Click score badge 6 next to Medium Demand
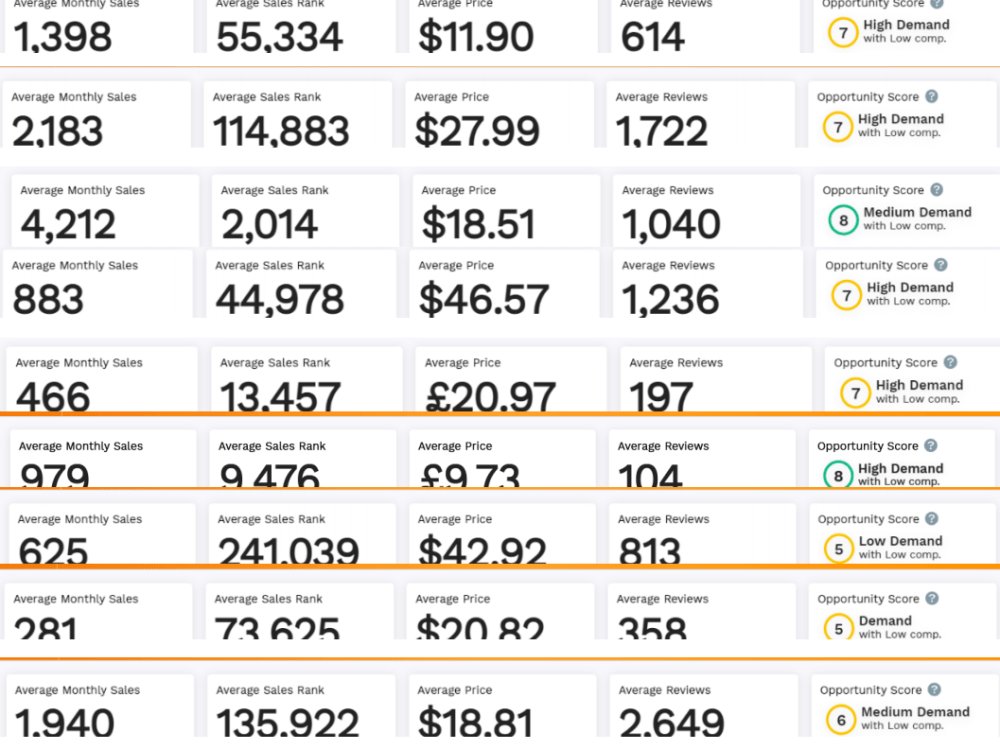 coord(841,720)
